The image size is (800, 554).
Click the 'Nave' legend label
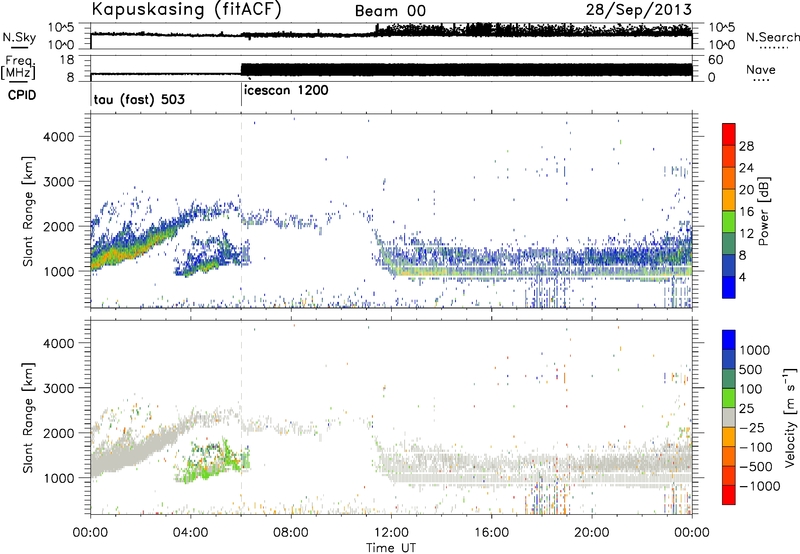[x=761, y=70]
